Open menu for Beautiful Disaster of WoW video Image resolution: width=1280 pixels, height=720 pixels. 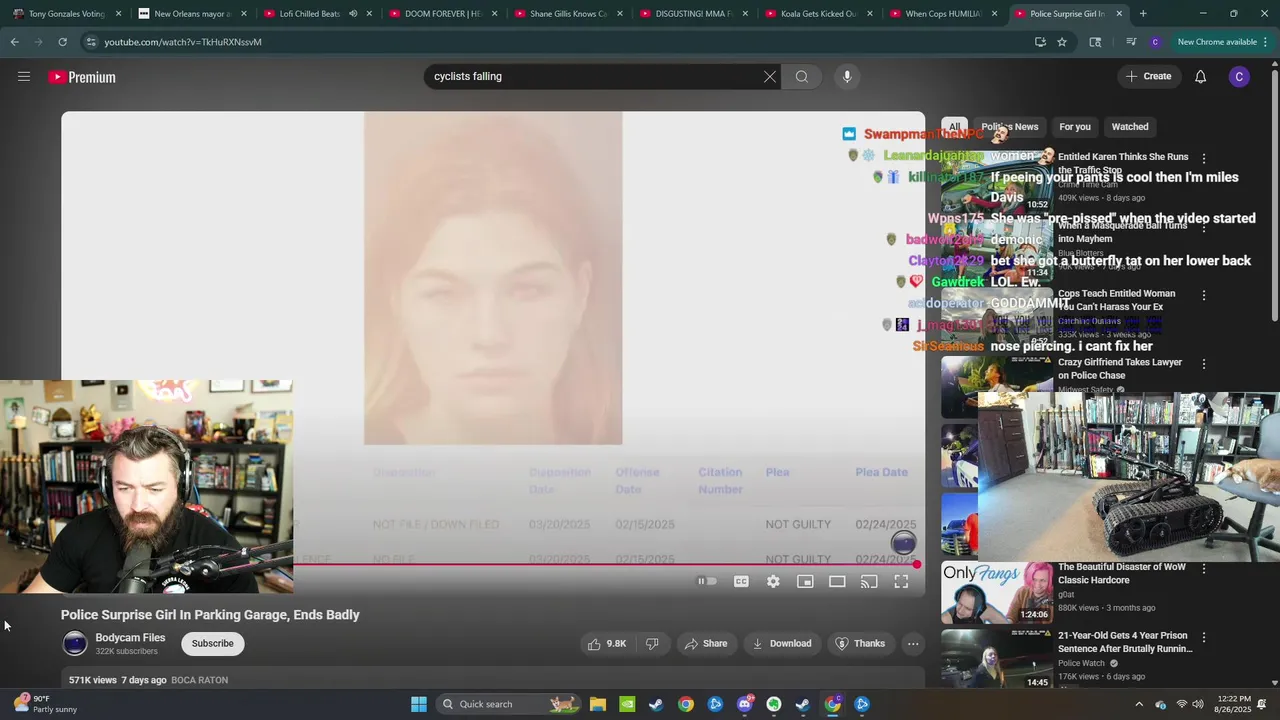[1204, 569]
